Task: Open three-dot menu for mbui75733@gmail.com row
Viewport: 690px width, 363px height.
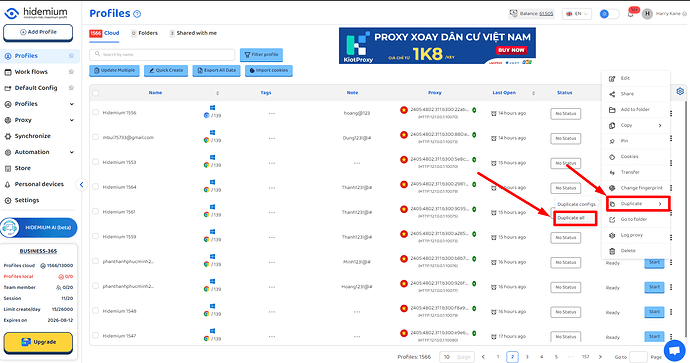Action: click(x=671, y=138)
